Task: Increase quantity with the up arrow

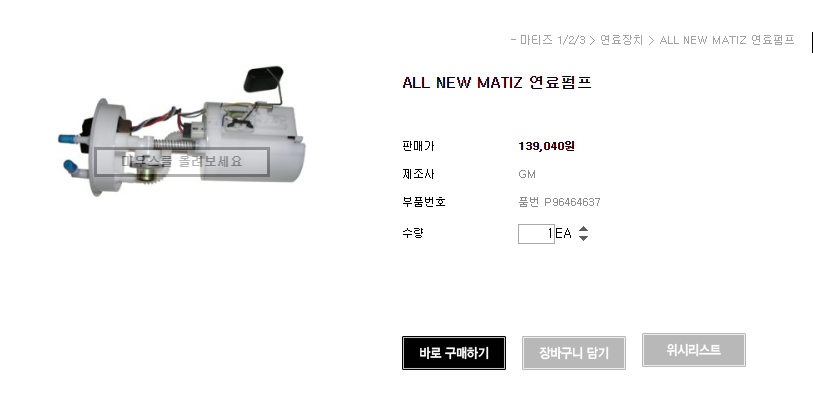Action: pyautogui.click(x=583, y=229)
